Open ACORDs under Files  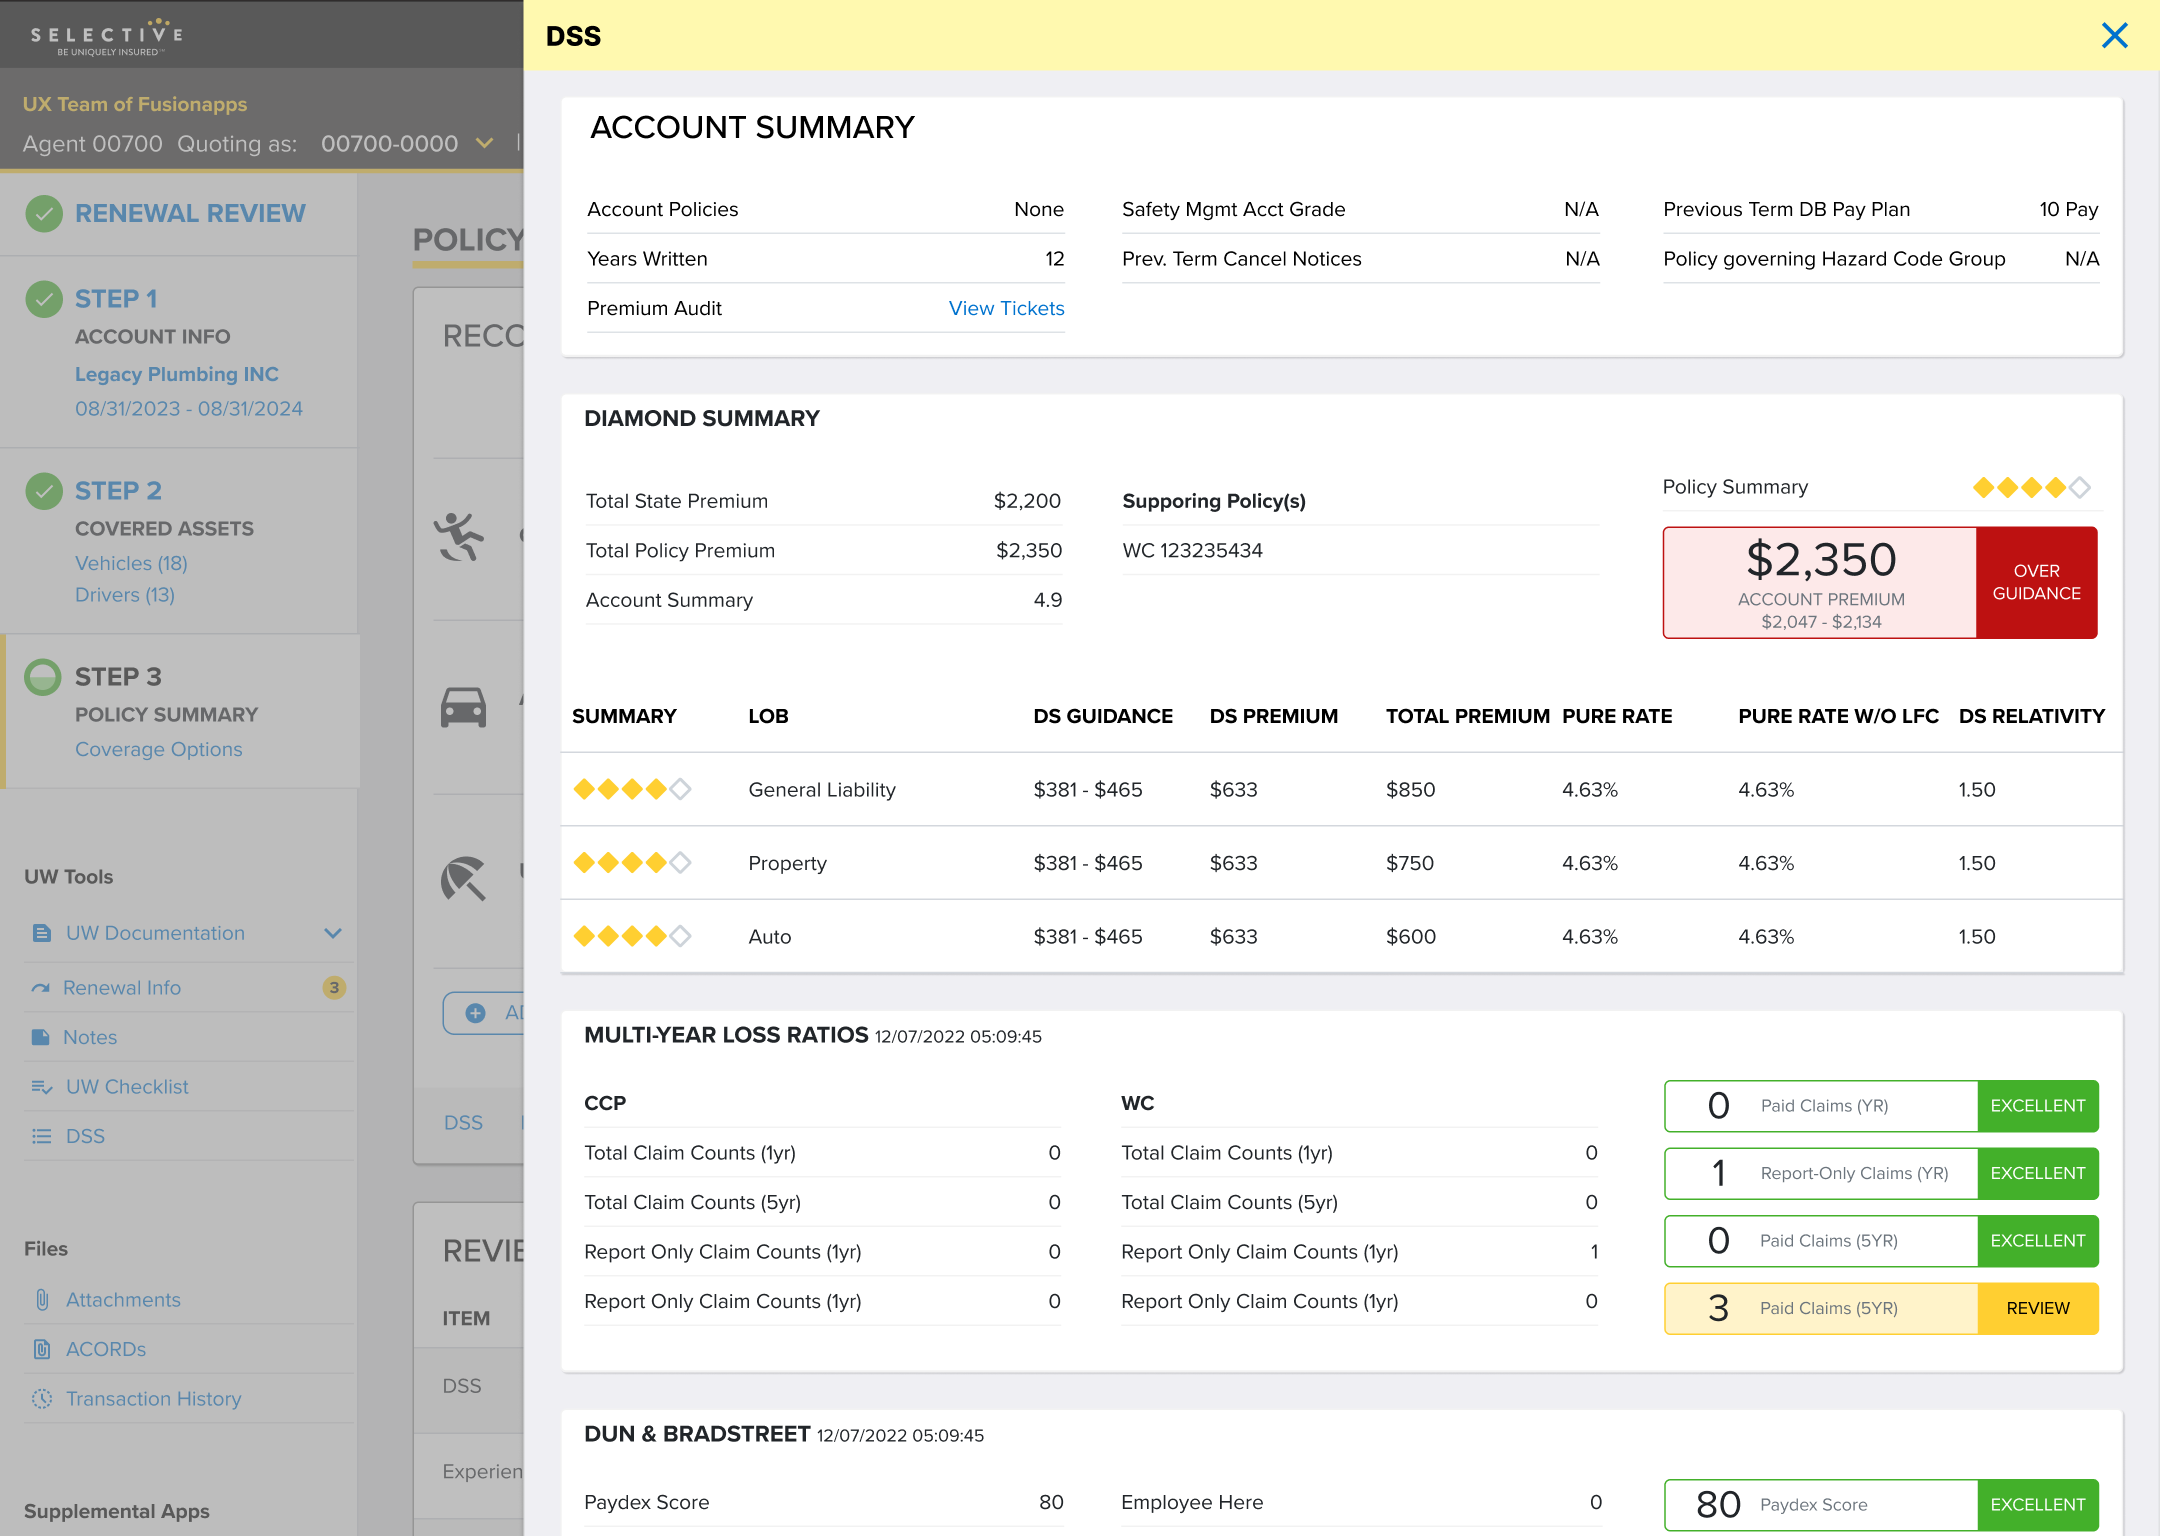(106, 1349)
